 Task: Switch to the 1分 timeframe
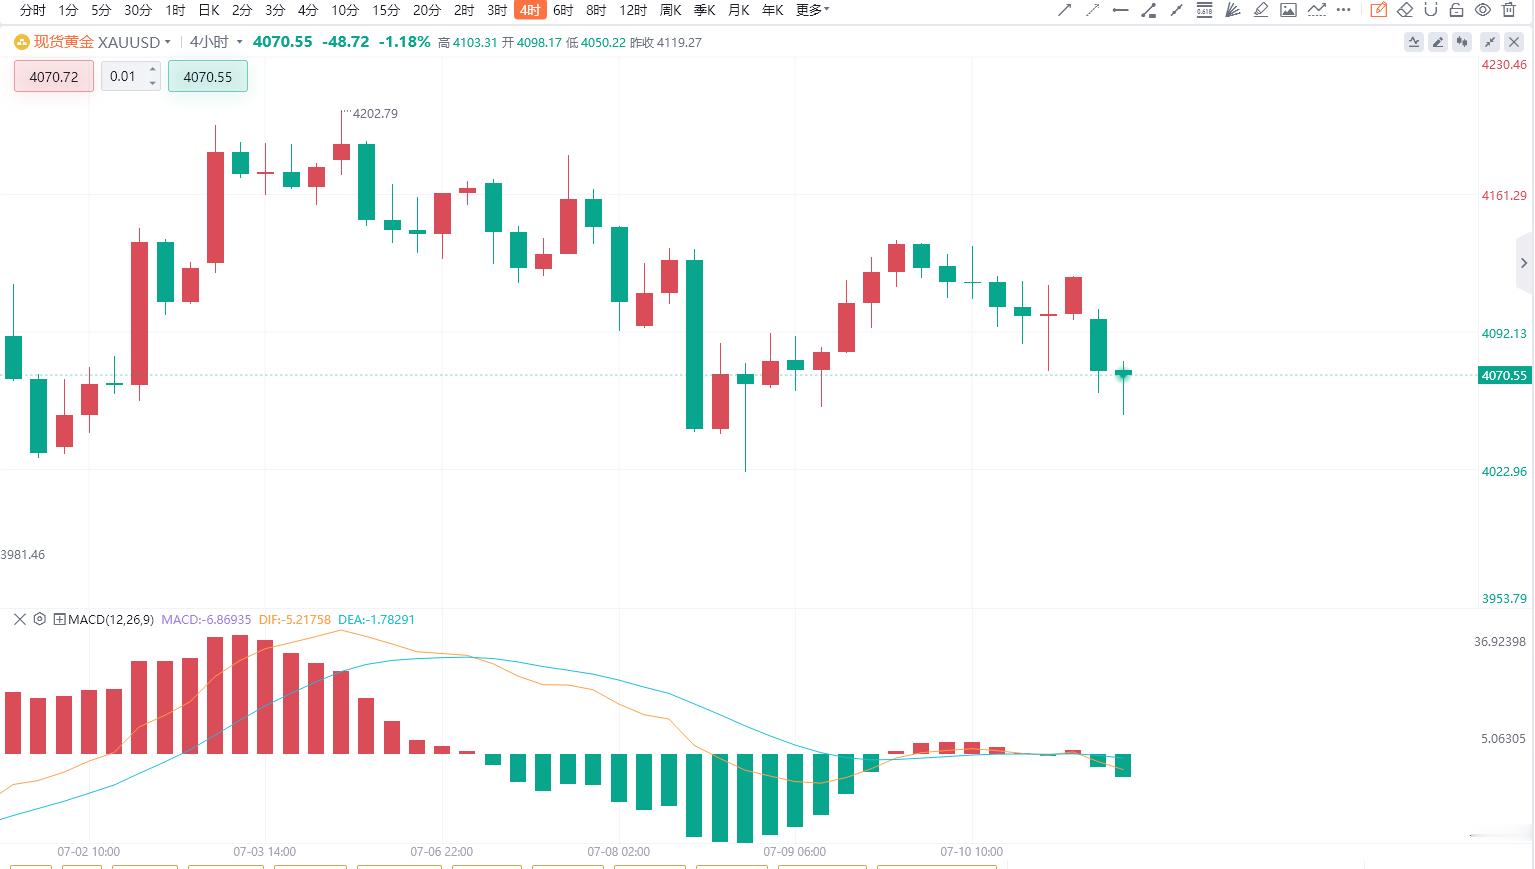68,10
